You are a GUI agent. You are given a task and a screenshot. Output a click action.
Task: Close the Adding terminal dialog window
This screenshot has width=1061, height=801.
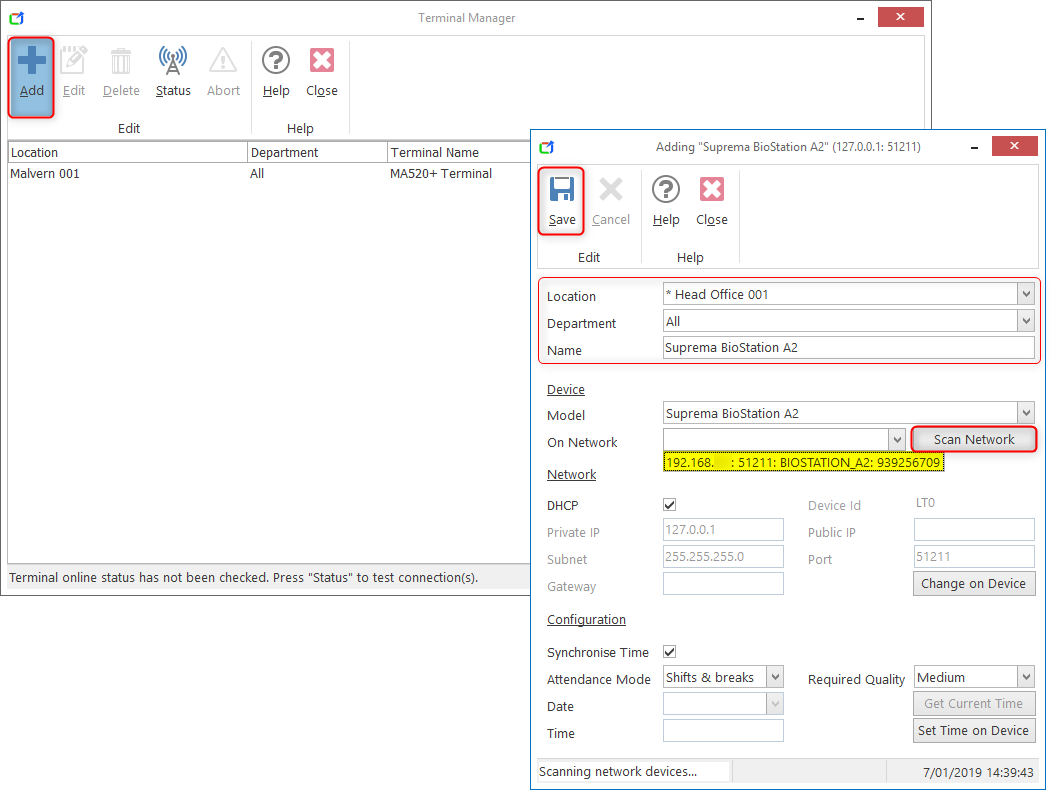(1014, 145)
